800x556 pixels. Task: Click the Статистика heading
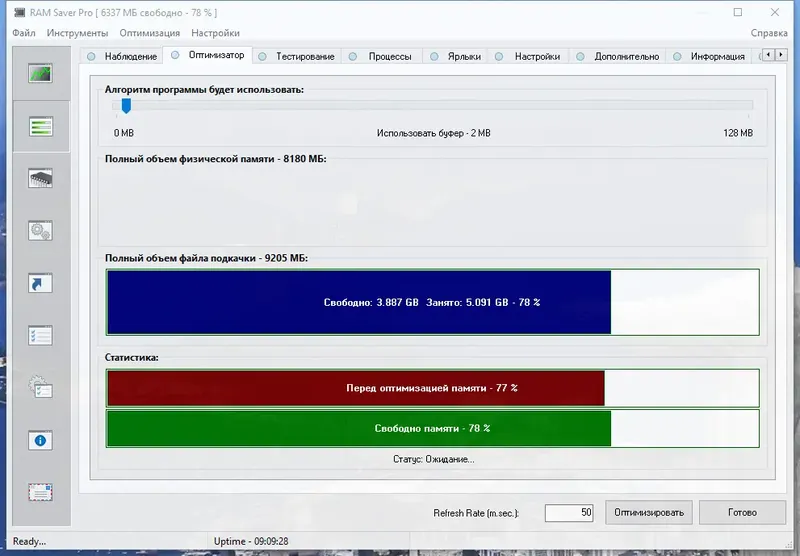click(x=132, y=358)
